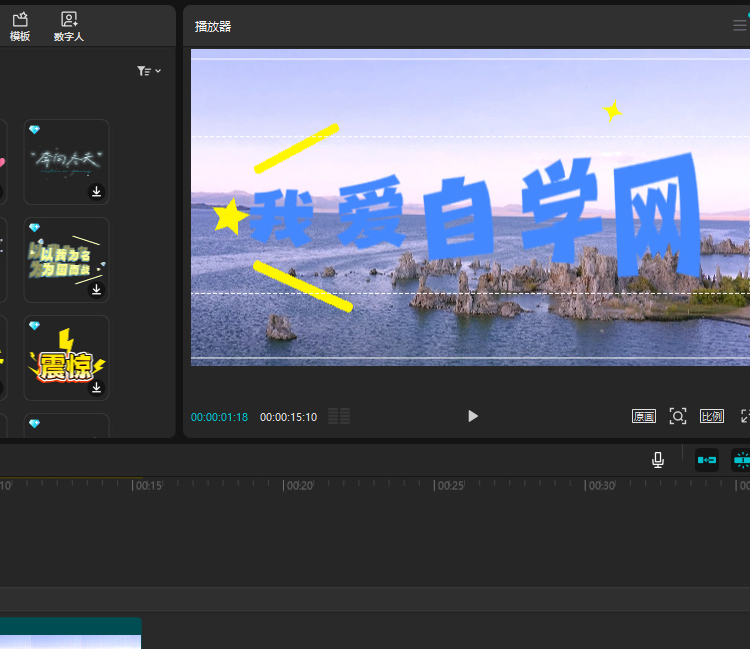This screenshot has width=750, height=649.
Task: Start voice-over recording with the microphone icon
Action: click(x=658, y=460)
